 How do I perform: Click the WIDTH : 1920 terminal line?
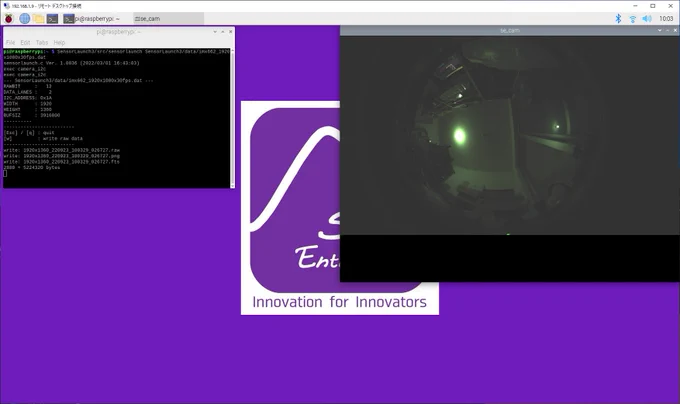[28, 104]
